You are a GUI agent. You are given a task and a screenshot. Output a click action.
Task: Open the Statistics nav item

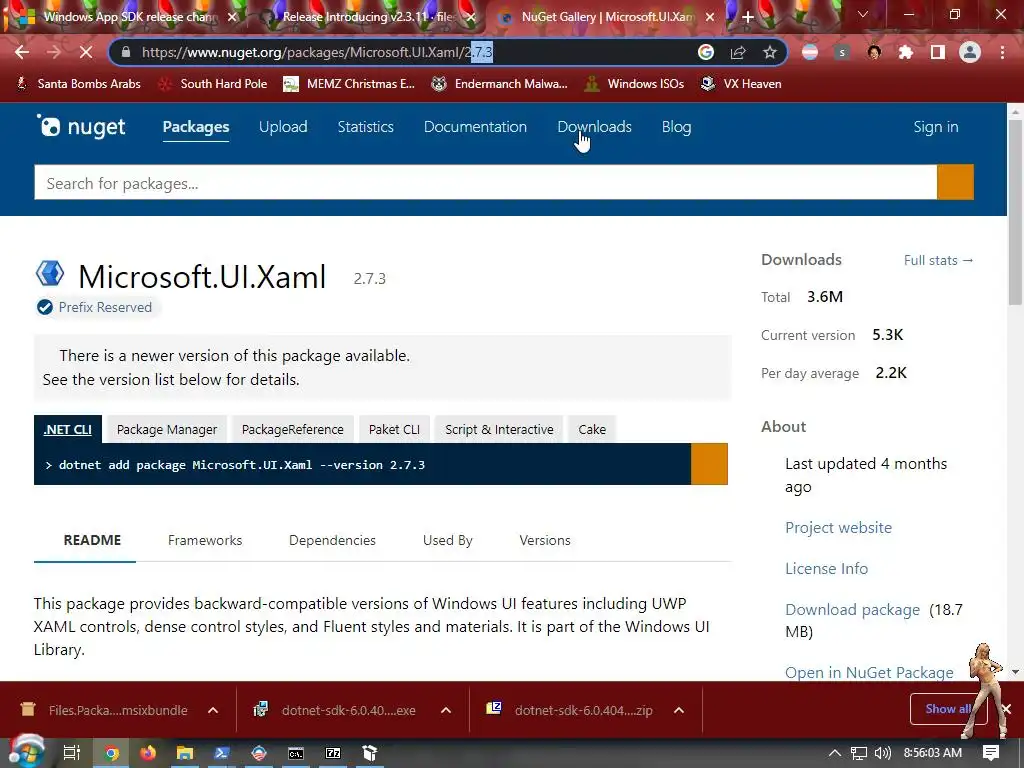(x=366, y=127)
